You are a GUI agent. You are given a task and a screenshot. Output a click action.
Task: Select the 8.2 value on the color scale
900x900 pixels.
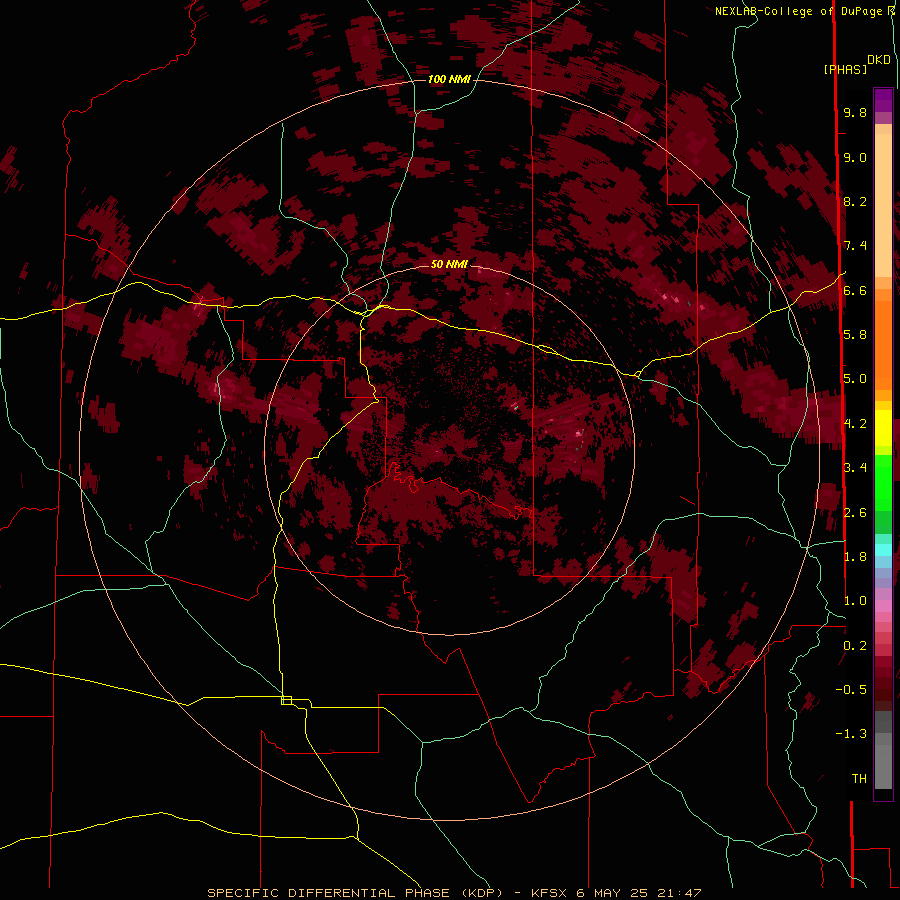pos(855,201)
